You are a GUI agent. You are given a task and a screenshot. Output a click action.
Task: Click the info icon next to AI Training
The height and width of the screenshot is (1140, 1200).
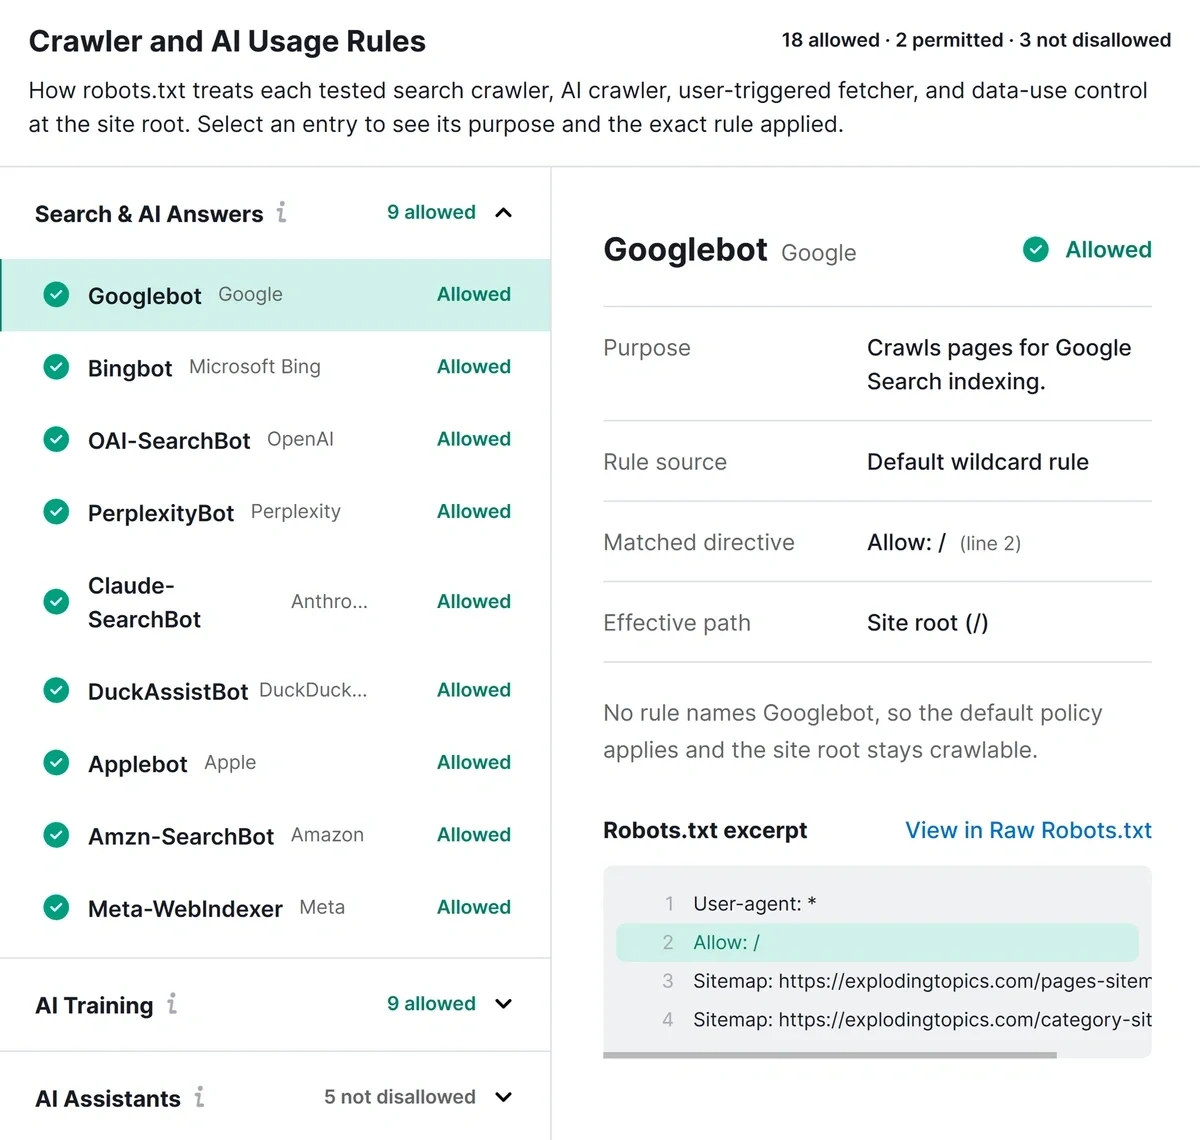click(172, 1003)
